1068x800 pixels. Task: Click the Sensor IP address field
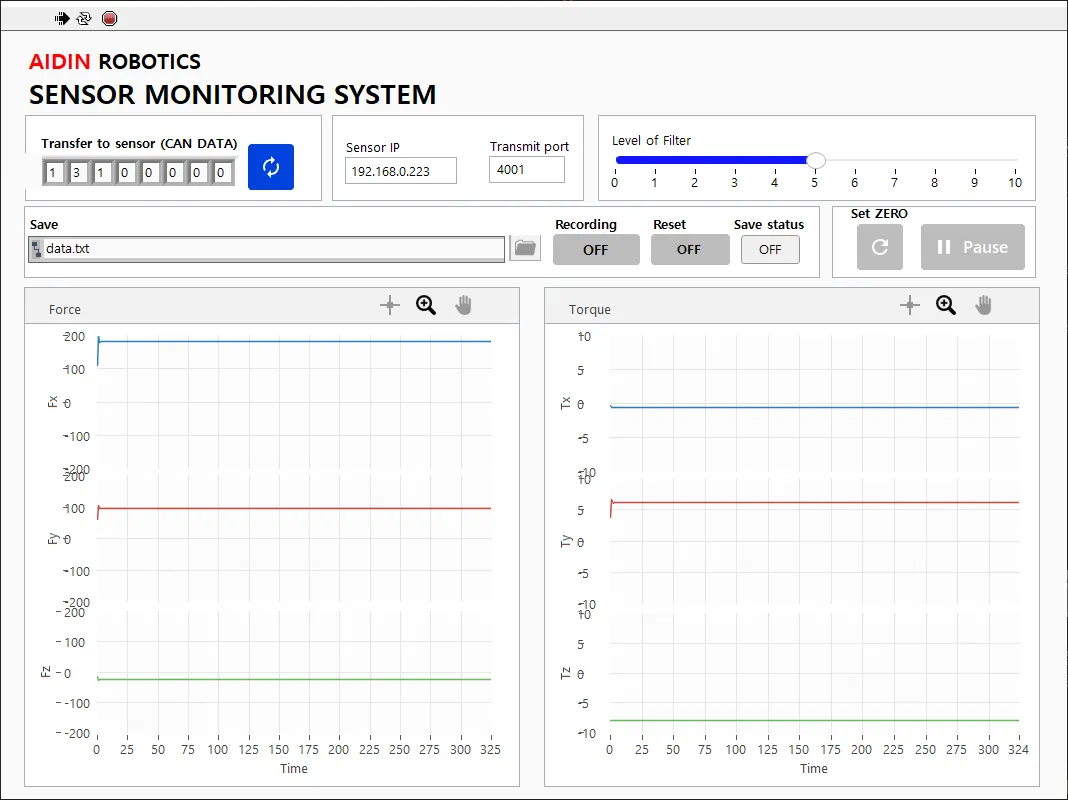[401, 171]
